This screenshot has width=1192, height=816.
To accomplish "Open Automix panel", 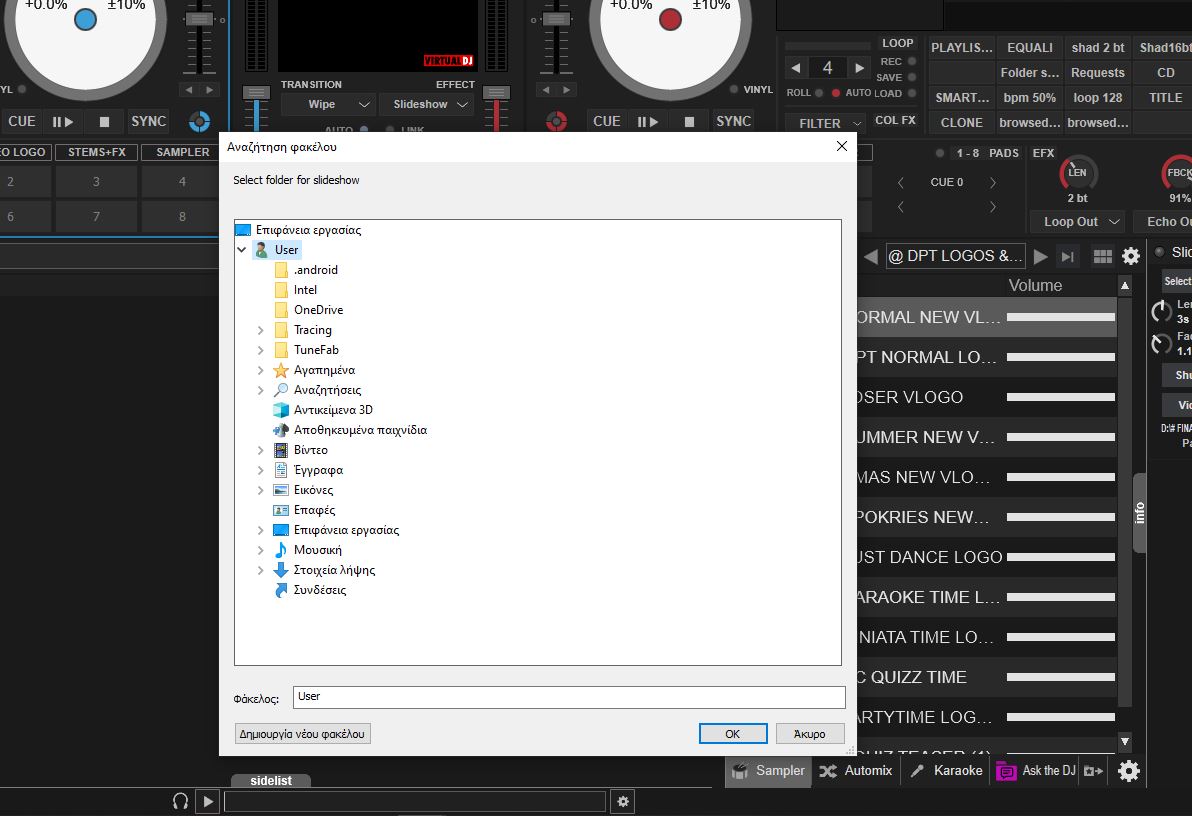I will click(856, 771).
